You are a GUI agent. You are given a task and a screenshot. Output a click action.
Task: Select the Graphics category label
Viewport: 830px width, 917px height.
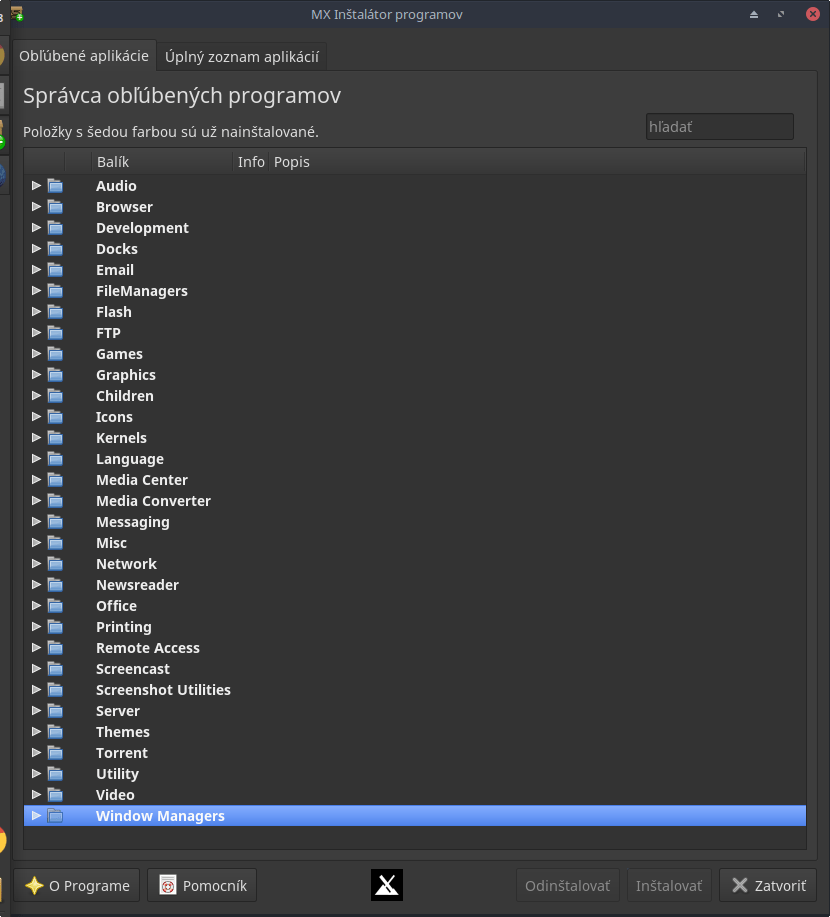click(126, 375)
